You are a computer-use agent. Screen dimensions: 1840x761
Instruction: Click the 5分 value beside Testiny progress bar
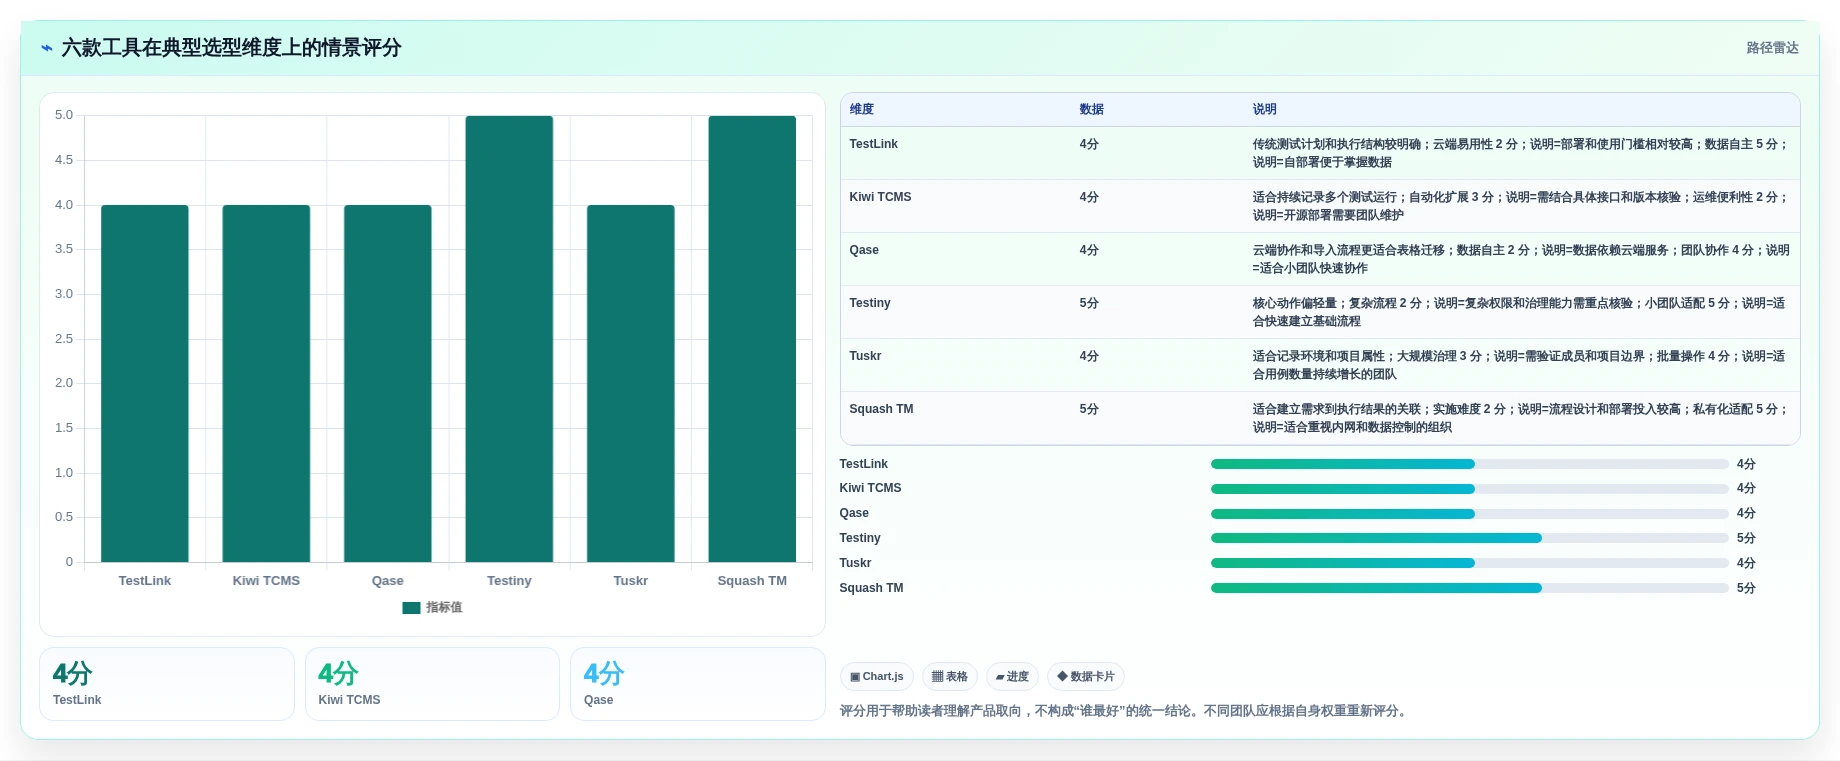1746,538
